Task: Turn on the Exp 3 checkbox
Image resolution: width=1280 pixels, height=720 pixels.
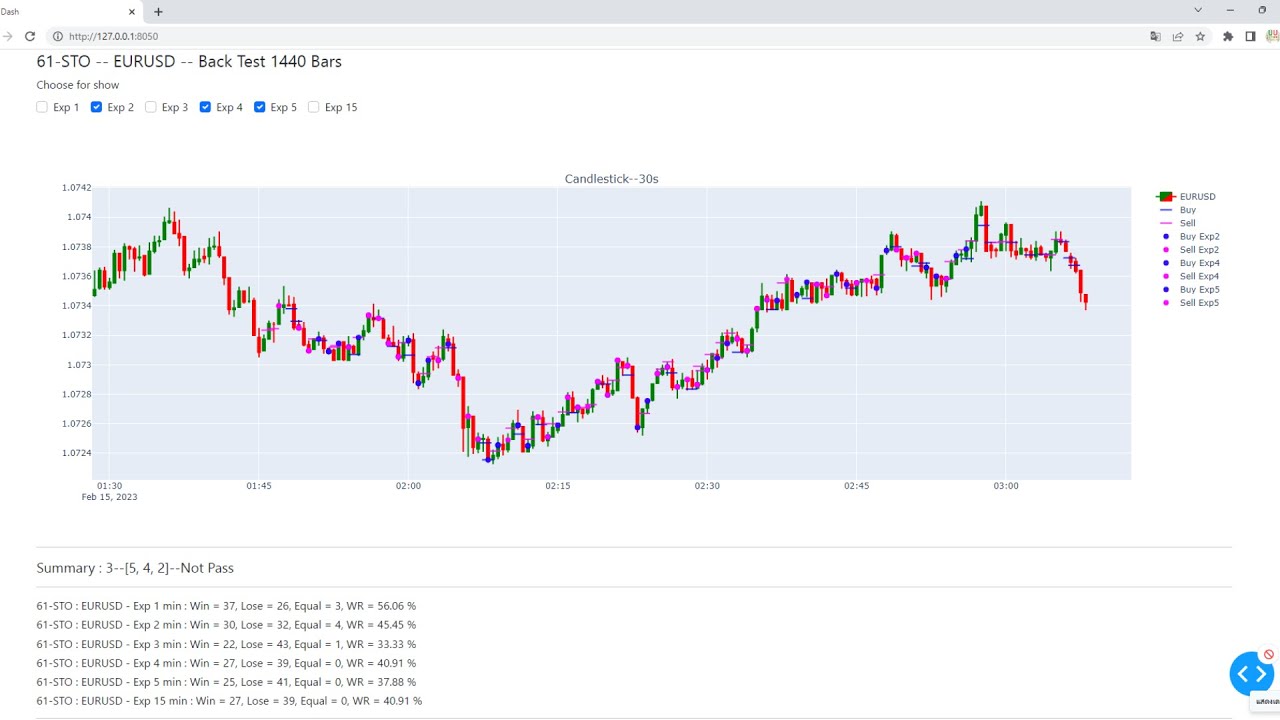Action: (x=151, y=107)
